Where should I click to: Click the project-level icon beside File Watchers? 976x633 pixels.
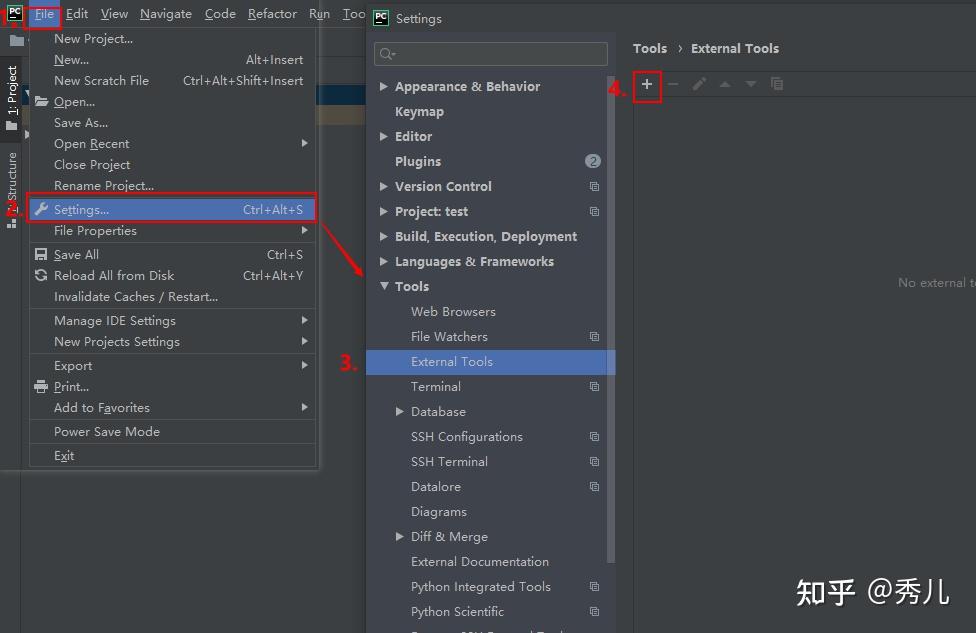pos(594,337)
